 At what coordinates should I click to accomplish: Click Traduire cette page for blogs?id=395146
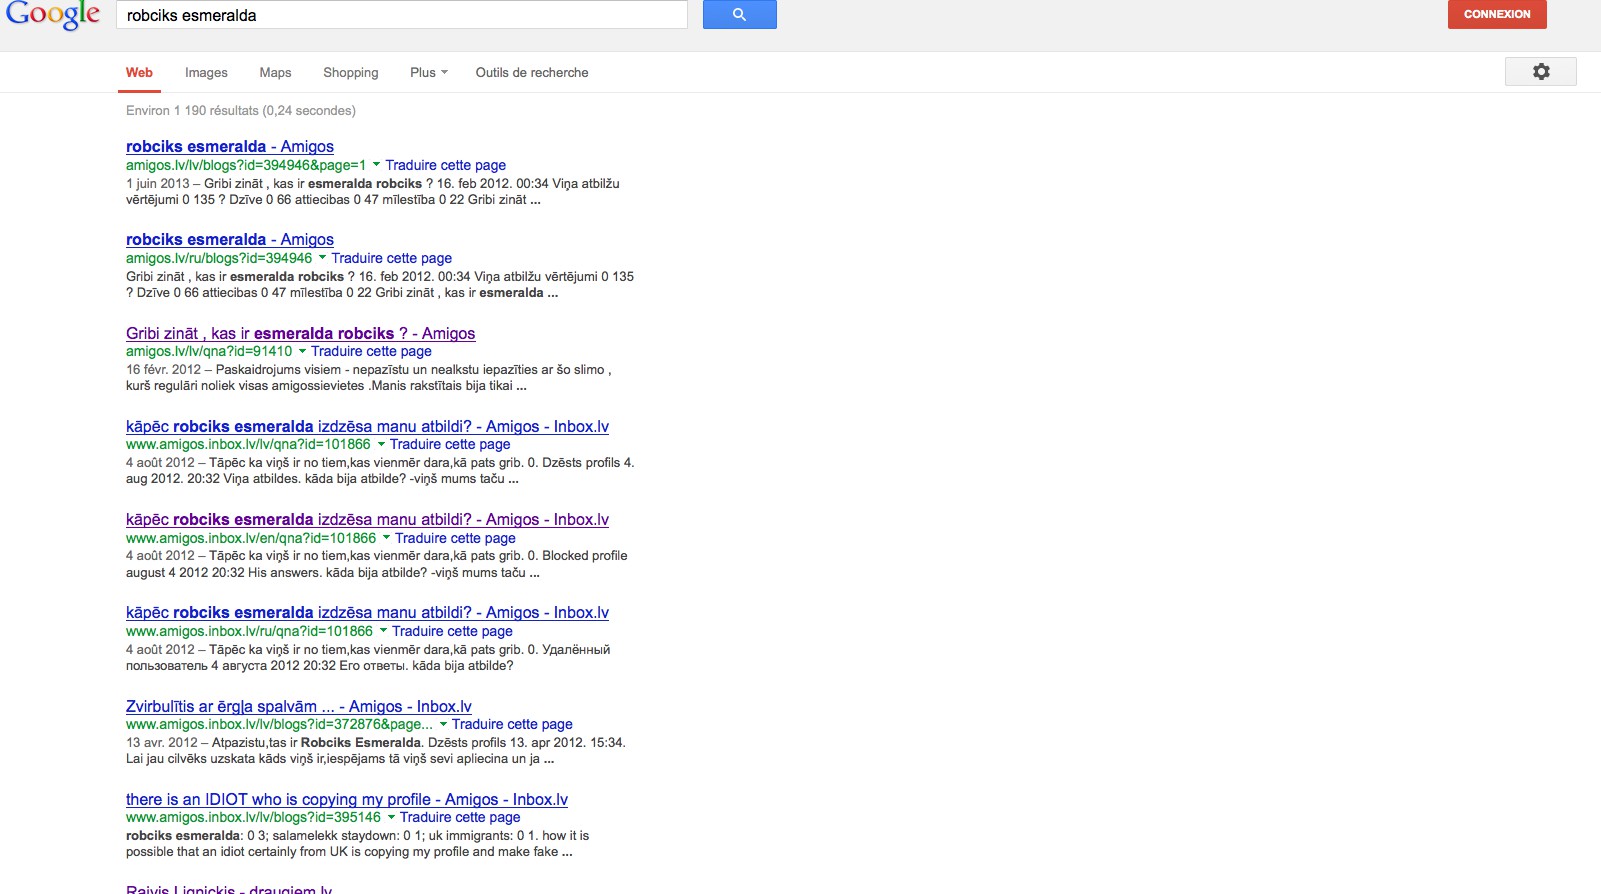click(x=460, y=817)
